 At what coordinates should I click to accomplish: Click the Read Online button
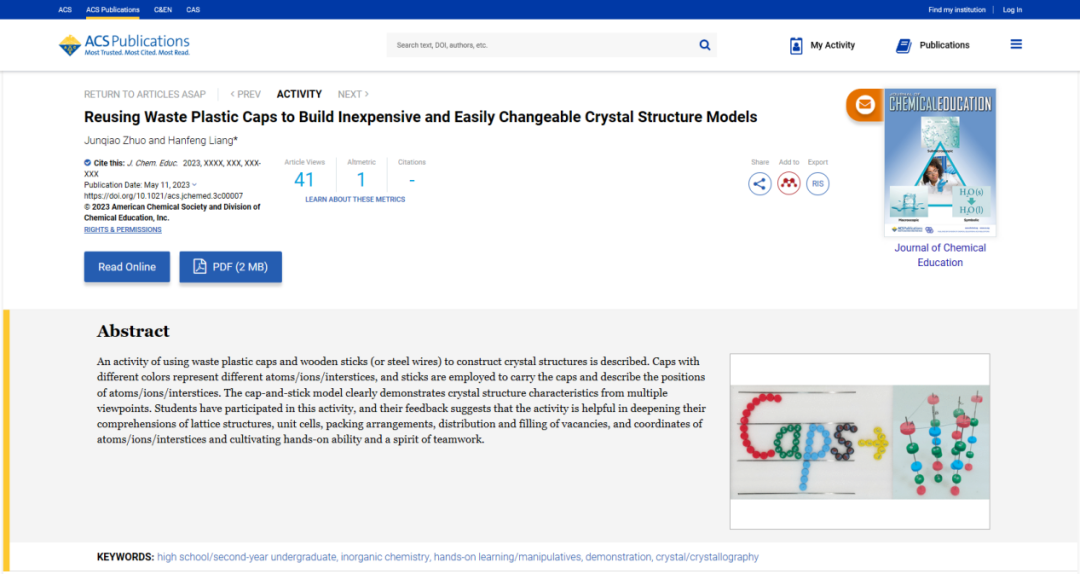tap(127, 267)
